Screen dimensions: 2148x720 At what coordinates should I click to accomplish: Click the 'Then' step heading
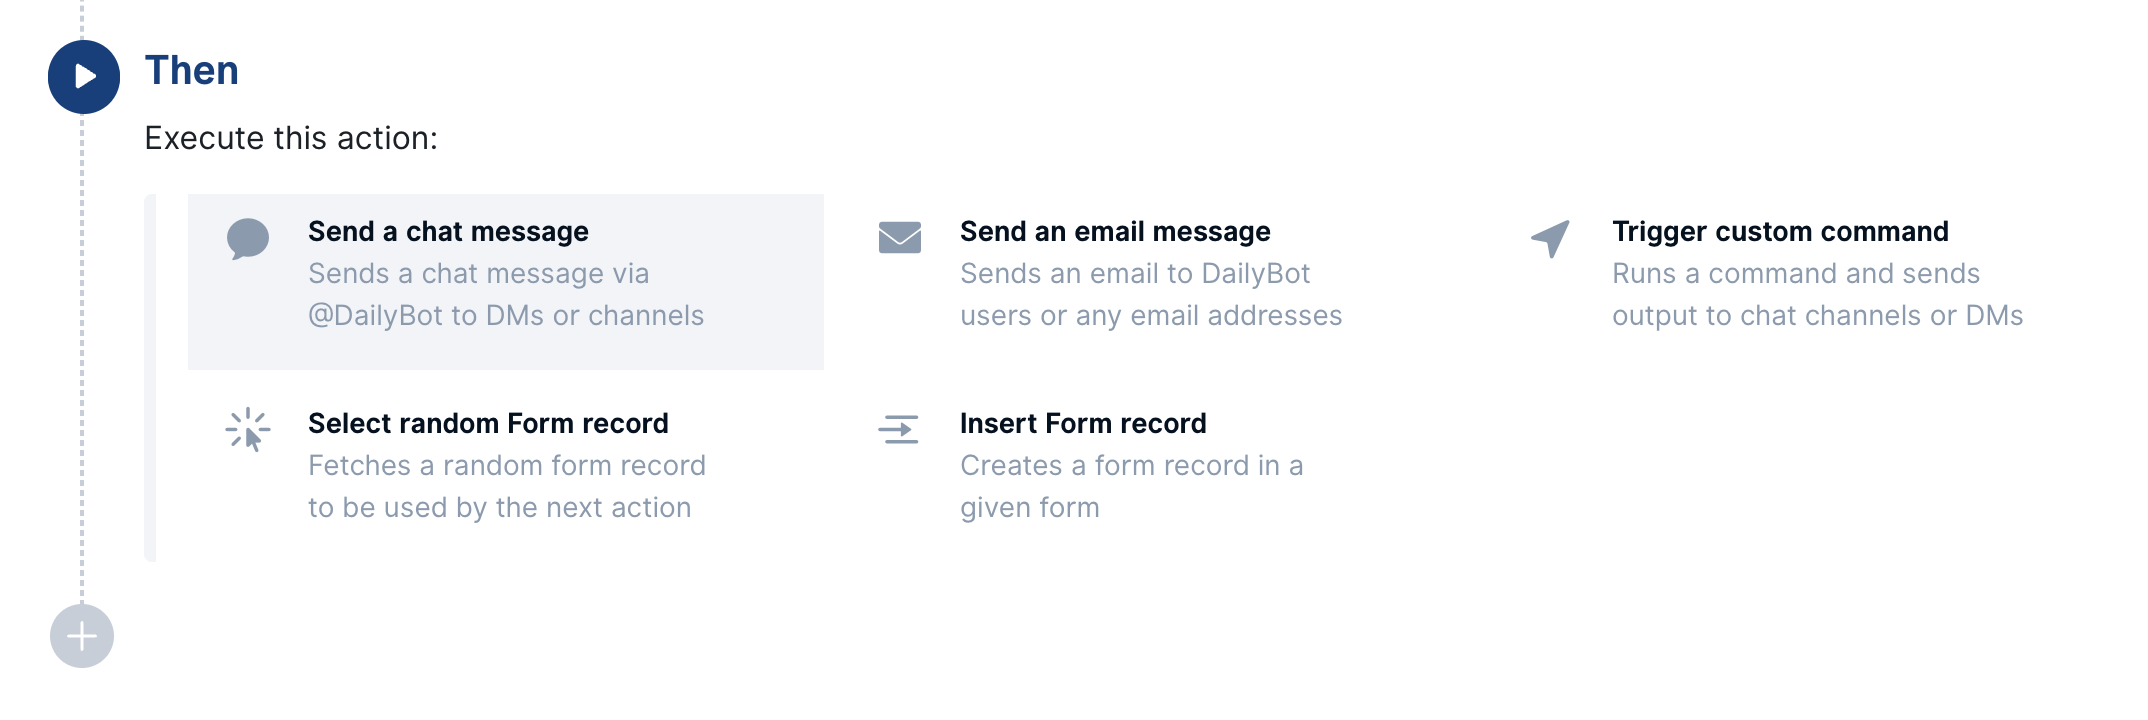(192, 71)
